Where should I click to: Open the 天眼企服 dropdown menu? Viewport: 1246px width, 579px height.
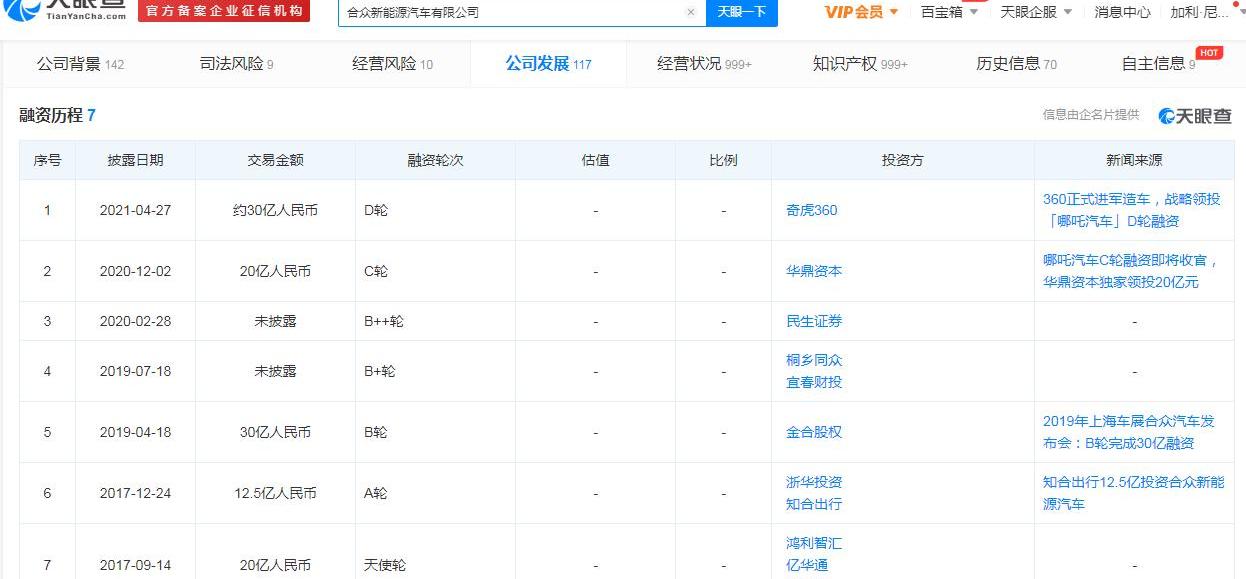(x=1036, y=12)
